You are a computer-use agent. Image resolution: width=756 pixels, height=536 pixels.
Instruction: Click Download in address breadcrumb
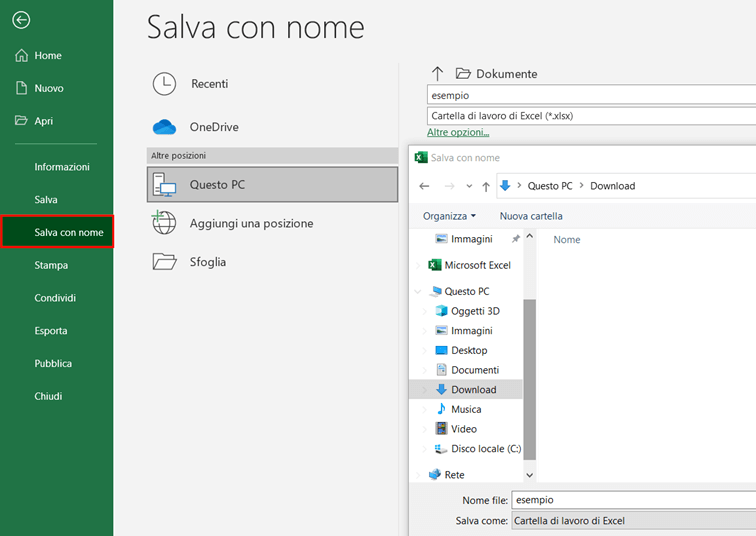pos(613,186)
